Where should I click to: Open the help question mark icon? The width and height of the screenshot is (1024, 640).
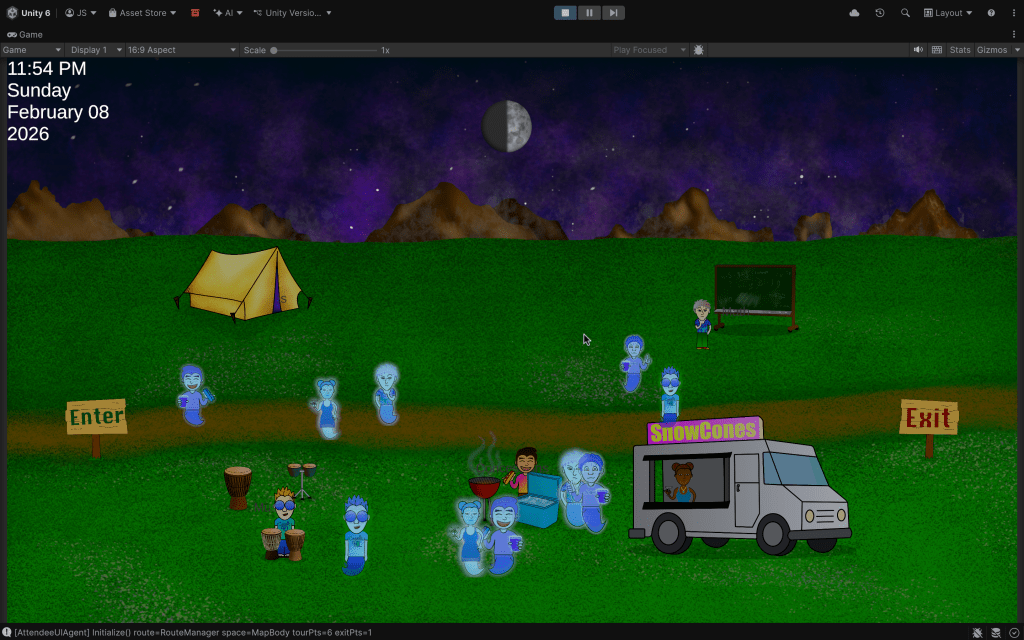(x=991, y=13)
